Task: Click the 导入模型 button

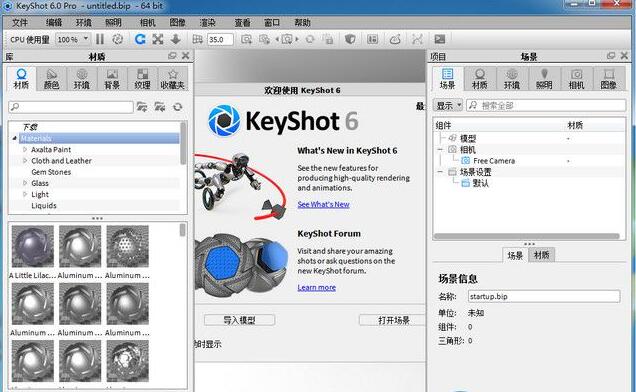Action: [x=239, y=320]
